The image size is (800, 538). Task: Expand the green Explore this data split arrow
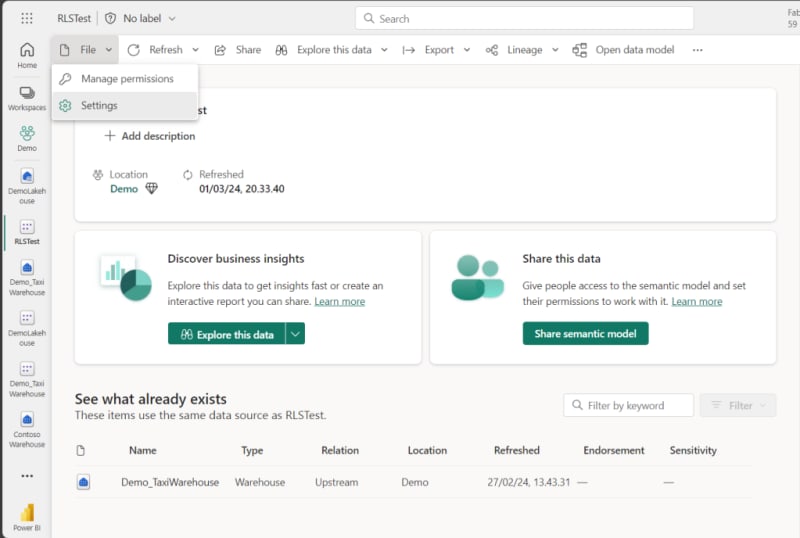[295, 334]
